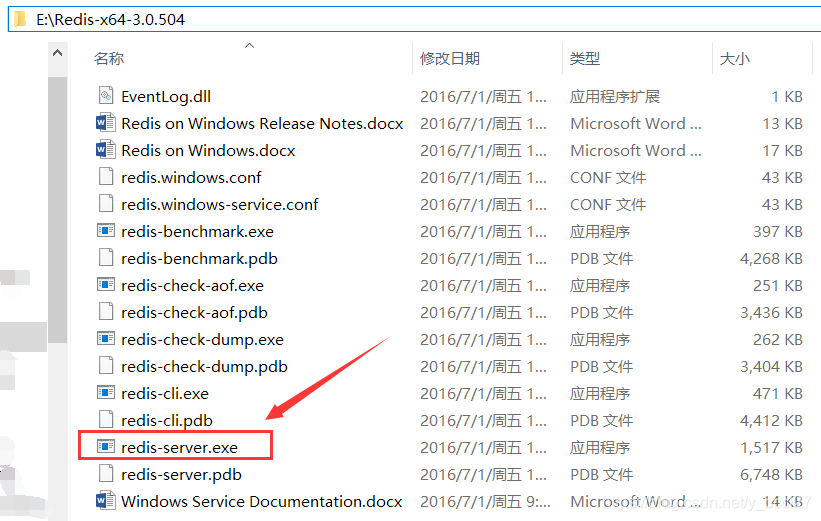Click the redis-check-aof.pdb file icon
This screenshot has width=821, height=521.
(x=106, y=312)
